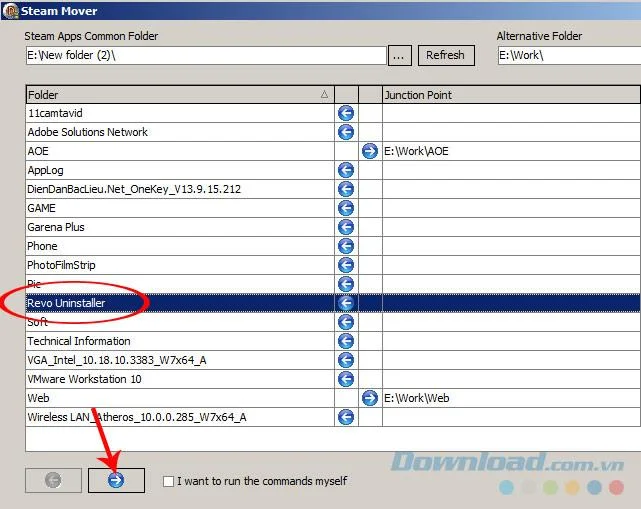
Task: Click the move-to-alternative right arrow button
Action: tap(116, 480)
